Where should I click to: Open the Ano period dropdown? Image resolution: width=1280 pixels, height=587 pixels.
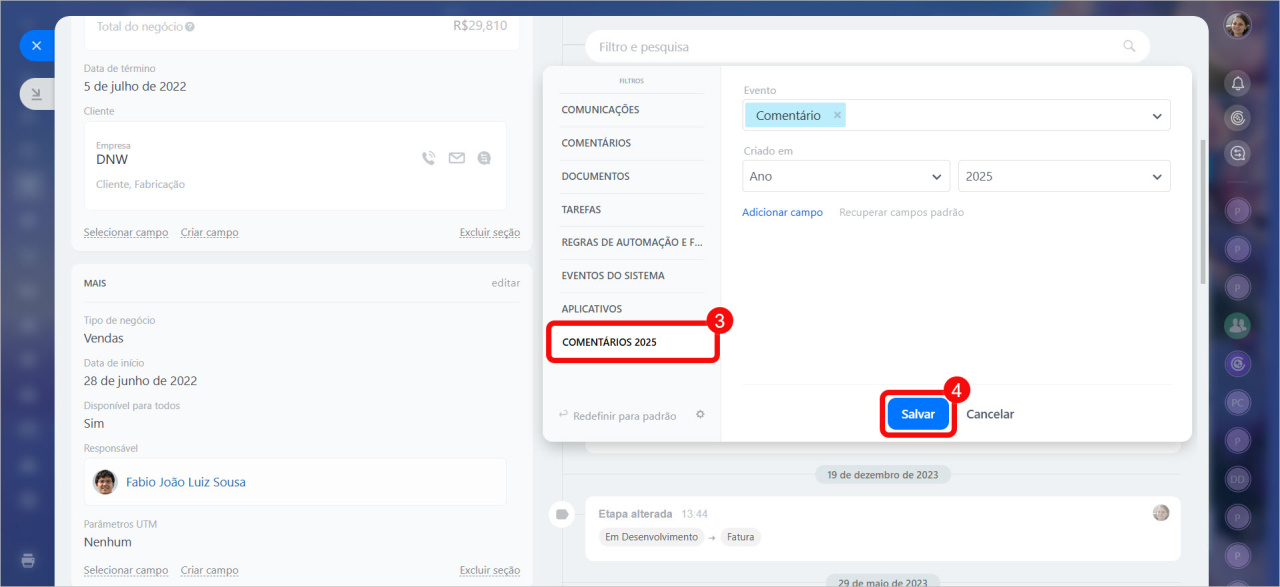point(846,176)
